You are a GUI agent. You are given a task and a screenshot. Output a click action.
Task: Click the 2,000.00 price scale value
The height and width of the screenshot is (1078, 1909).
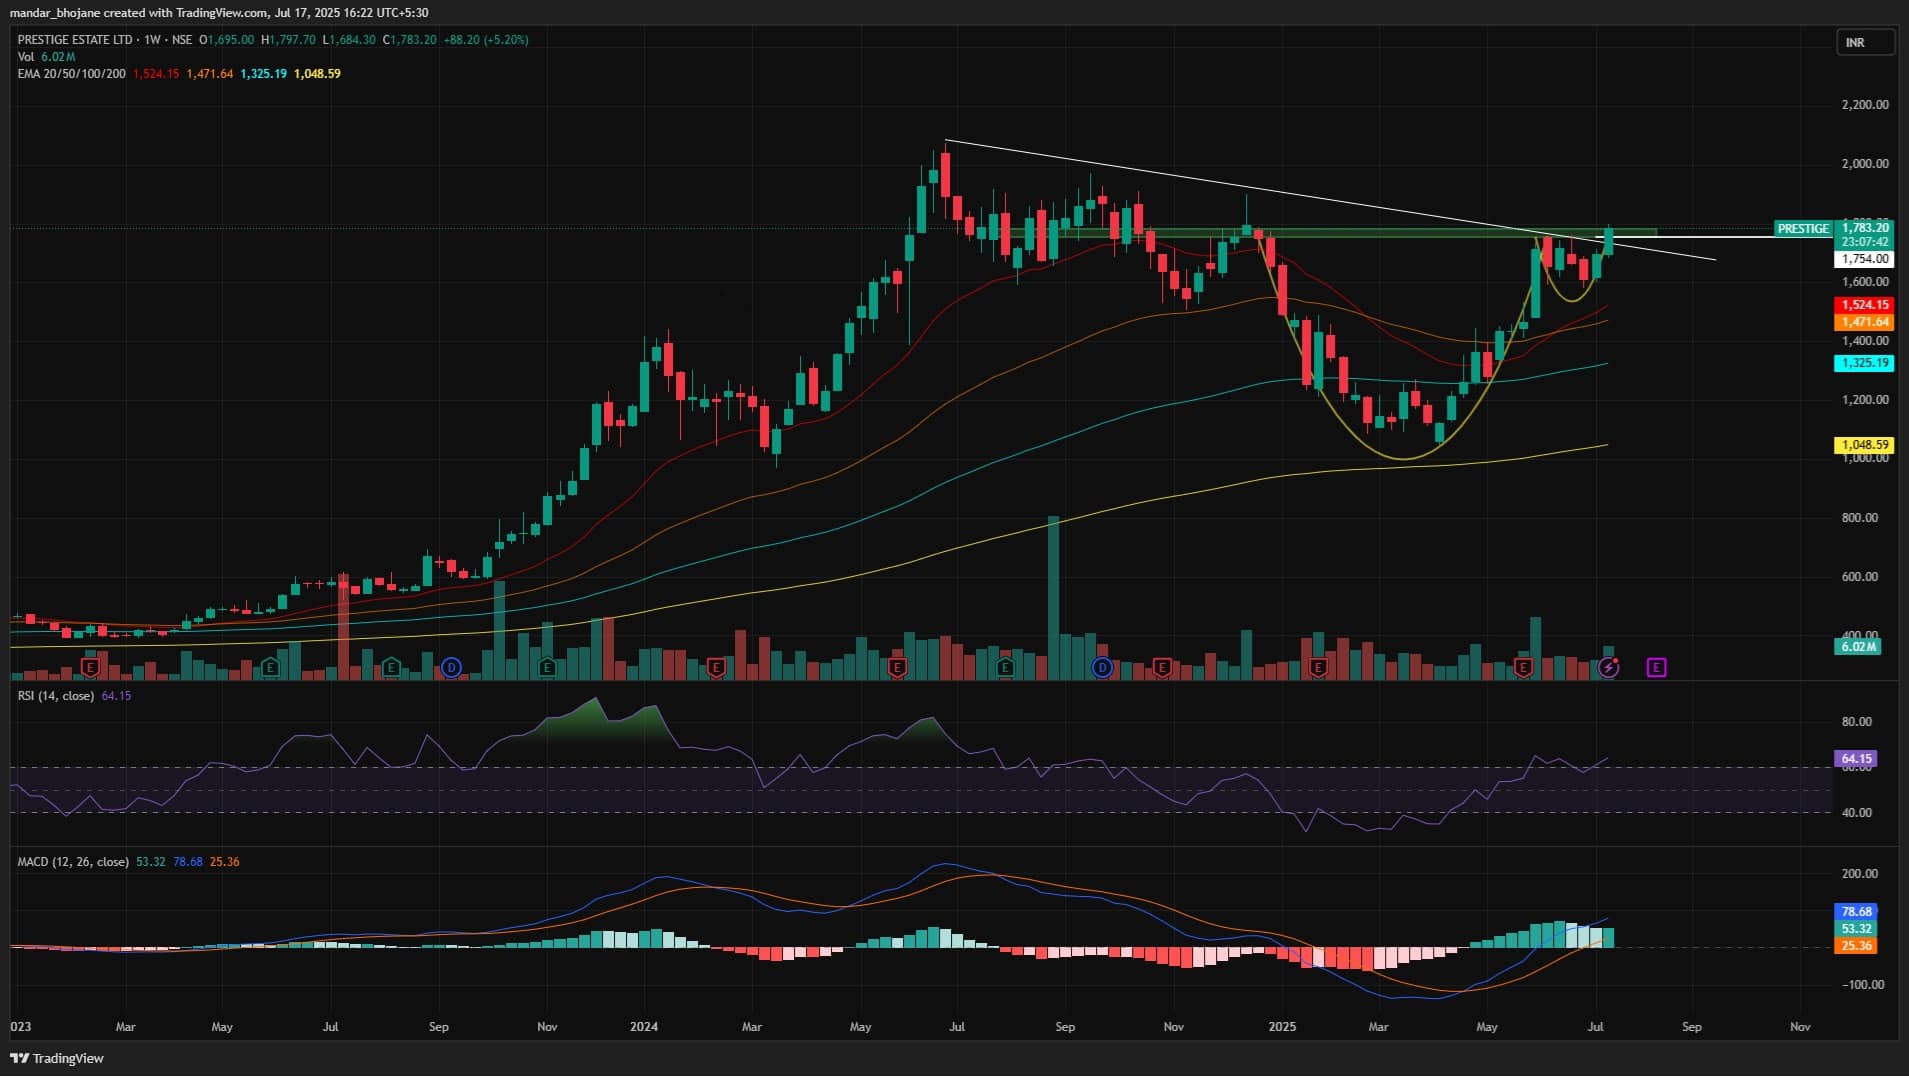(x=1865, y=164)
